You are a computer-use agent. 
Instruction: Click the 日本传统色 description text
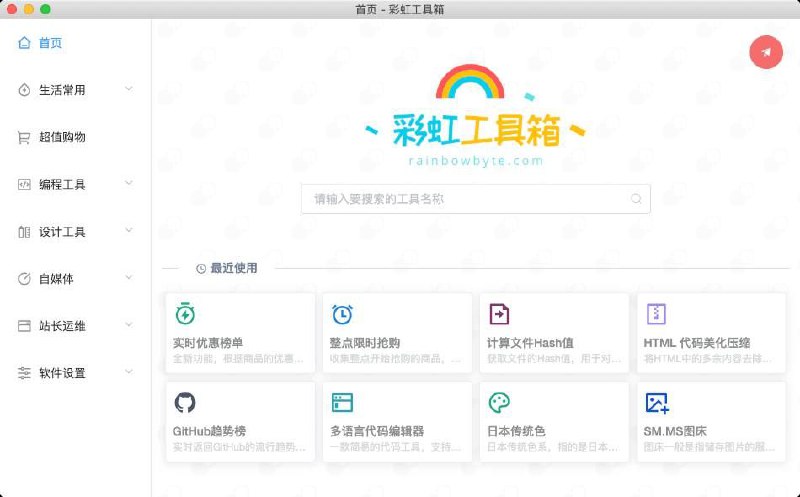click(554, 447)
